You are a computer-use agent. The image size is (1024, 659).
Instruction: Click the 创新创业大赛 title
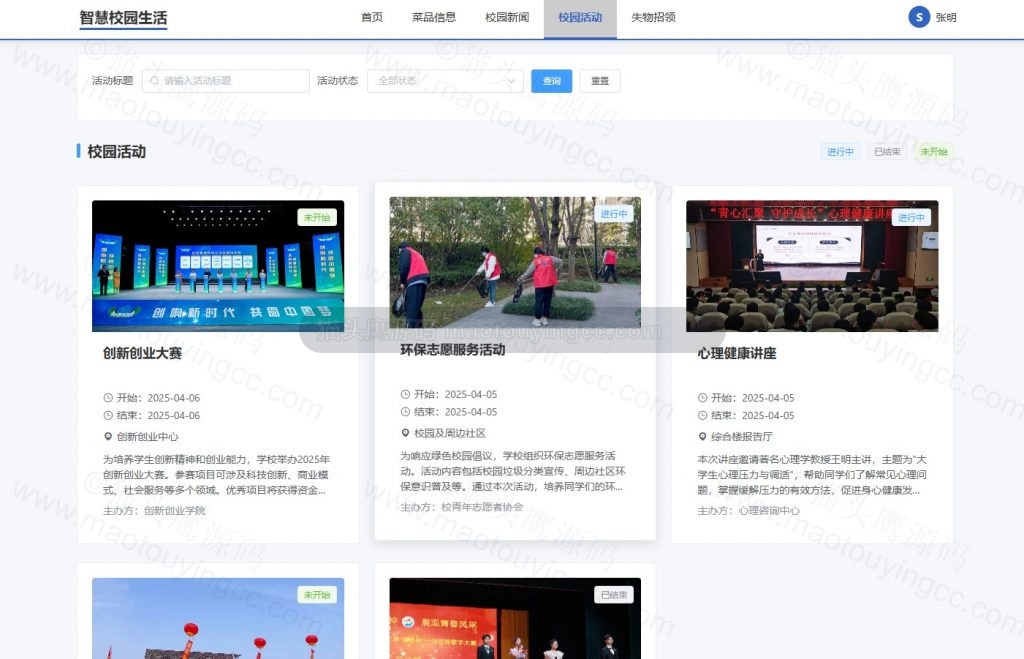point(142,353)
